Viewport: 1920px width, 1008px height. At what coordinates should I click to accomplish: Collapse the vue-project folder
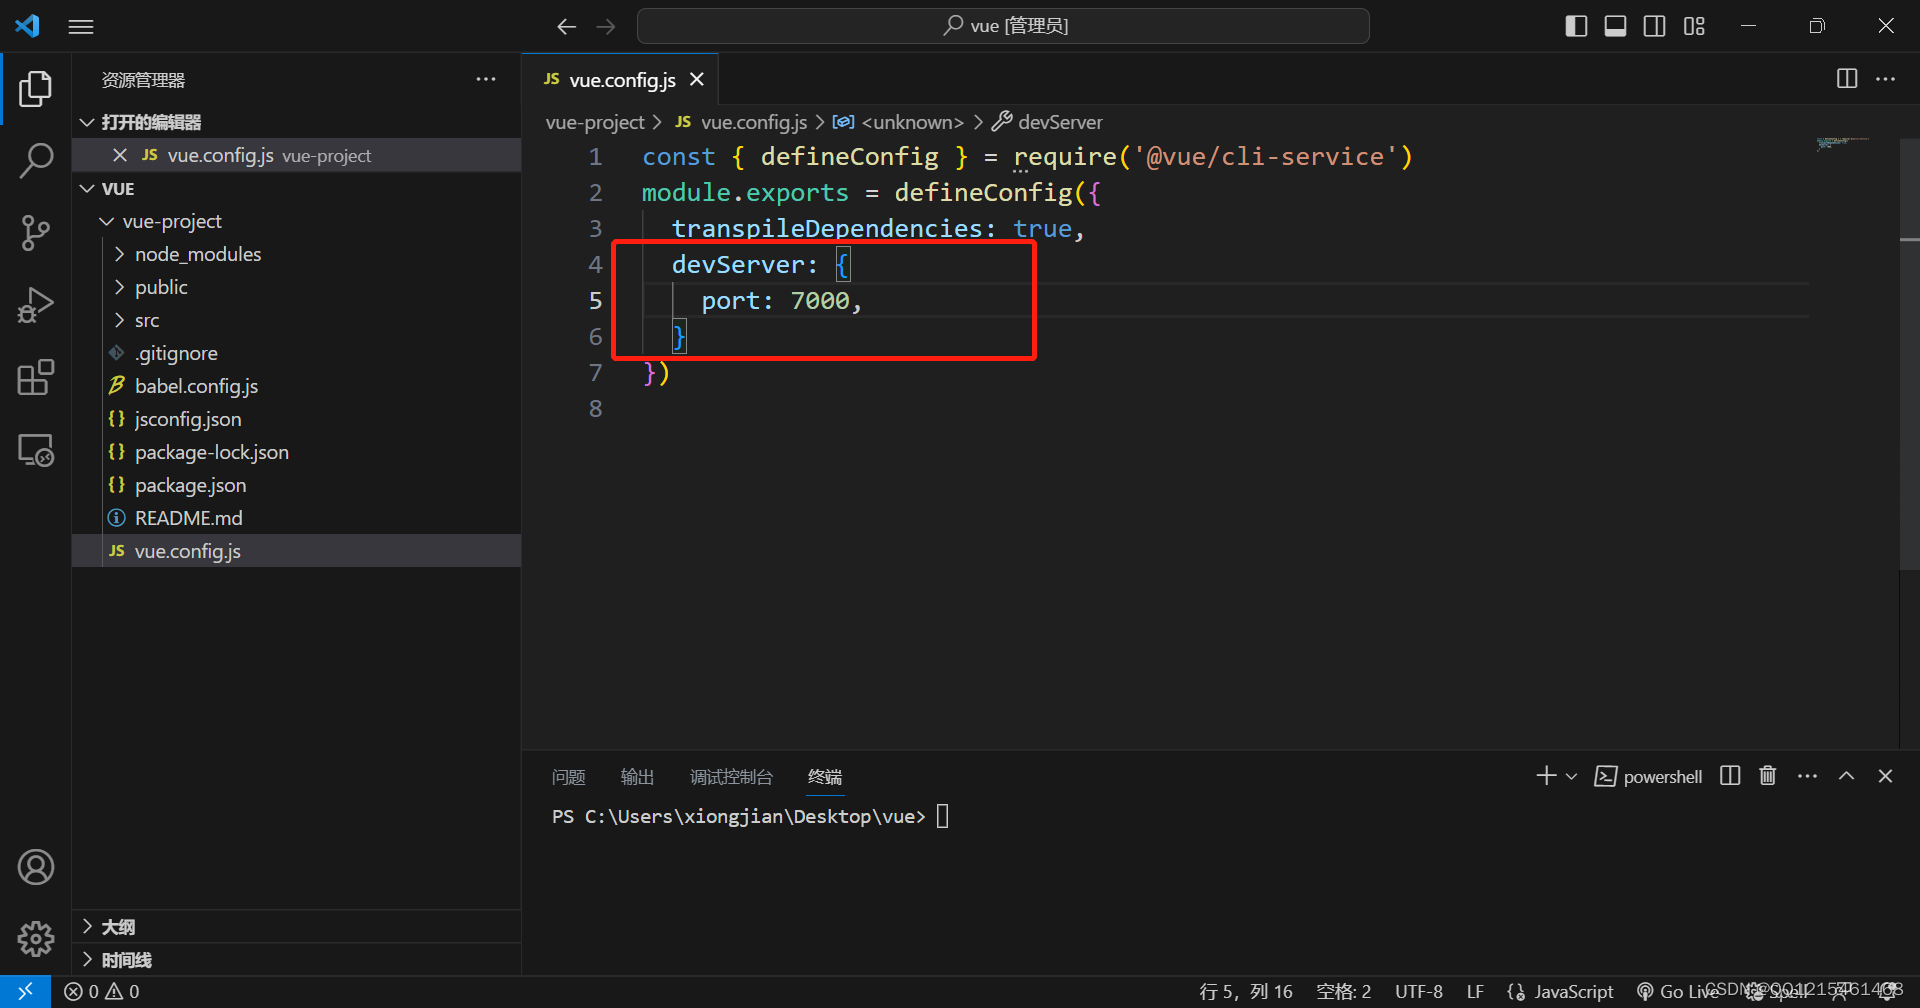tap(296, 221)
